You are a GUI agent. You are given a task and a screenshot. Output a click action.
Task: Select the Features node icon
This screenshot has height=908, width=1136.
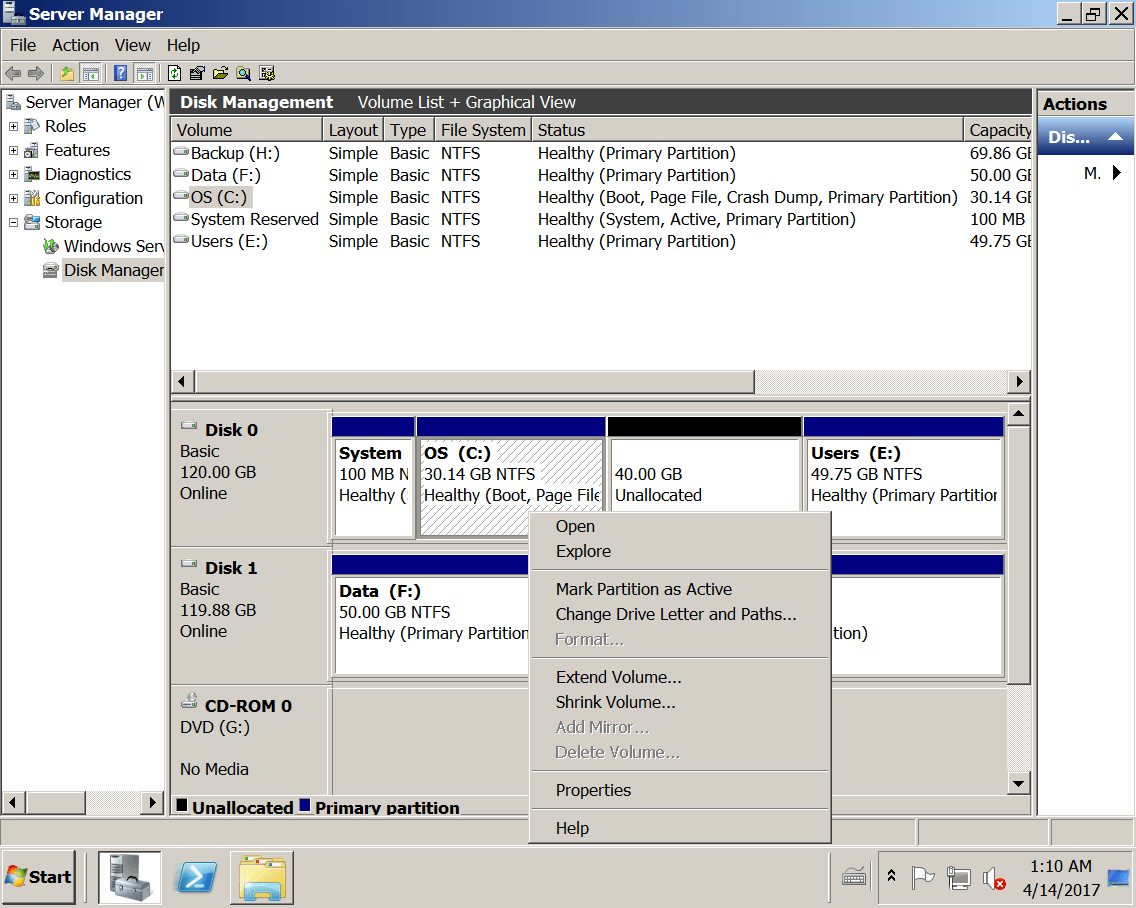tap(32, 150)
